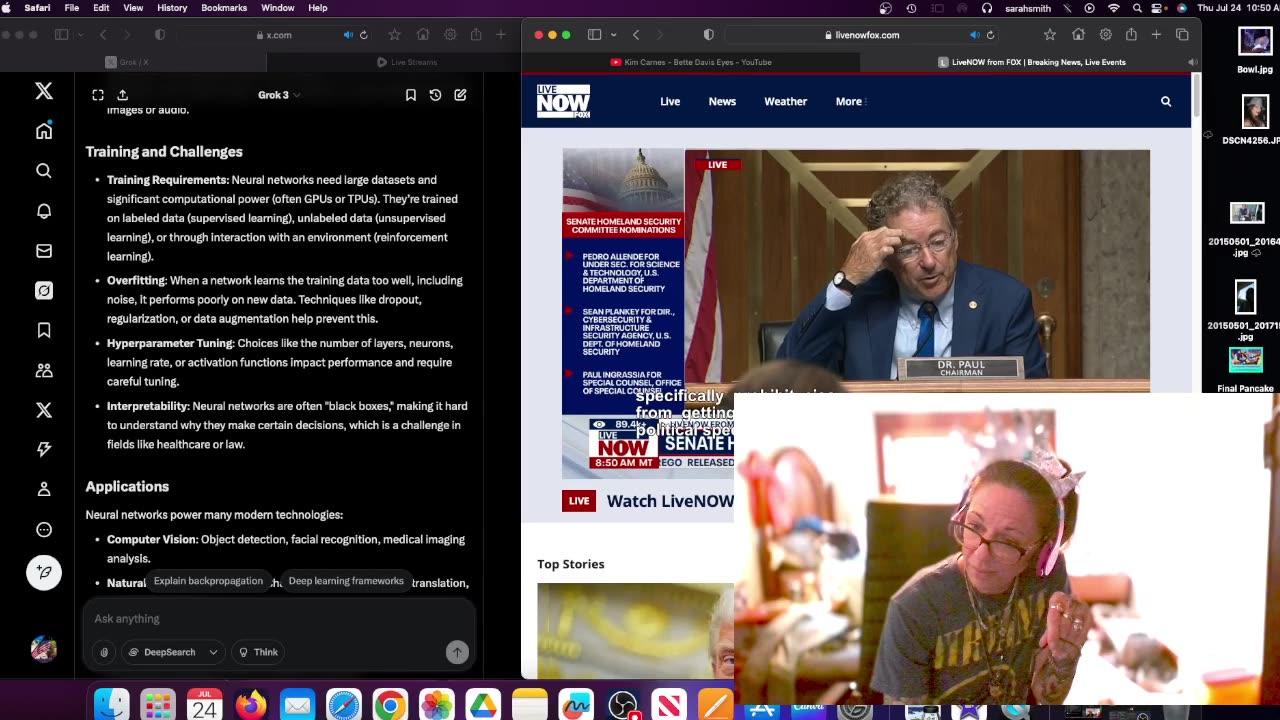The height and width of the screenshot is (720, 1280).
Task: Open account avatar menu in X sidebar
Action: click(x=44, y=648)
